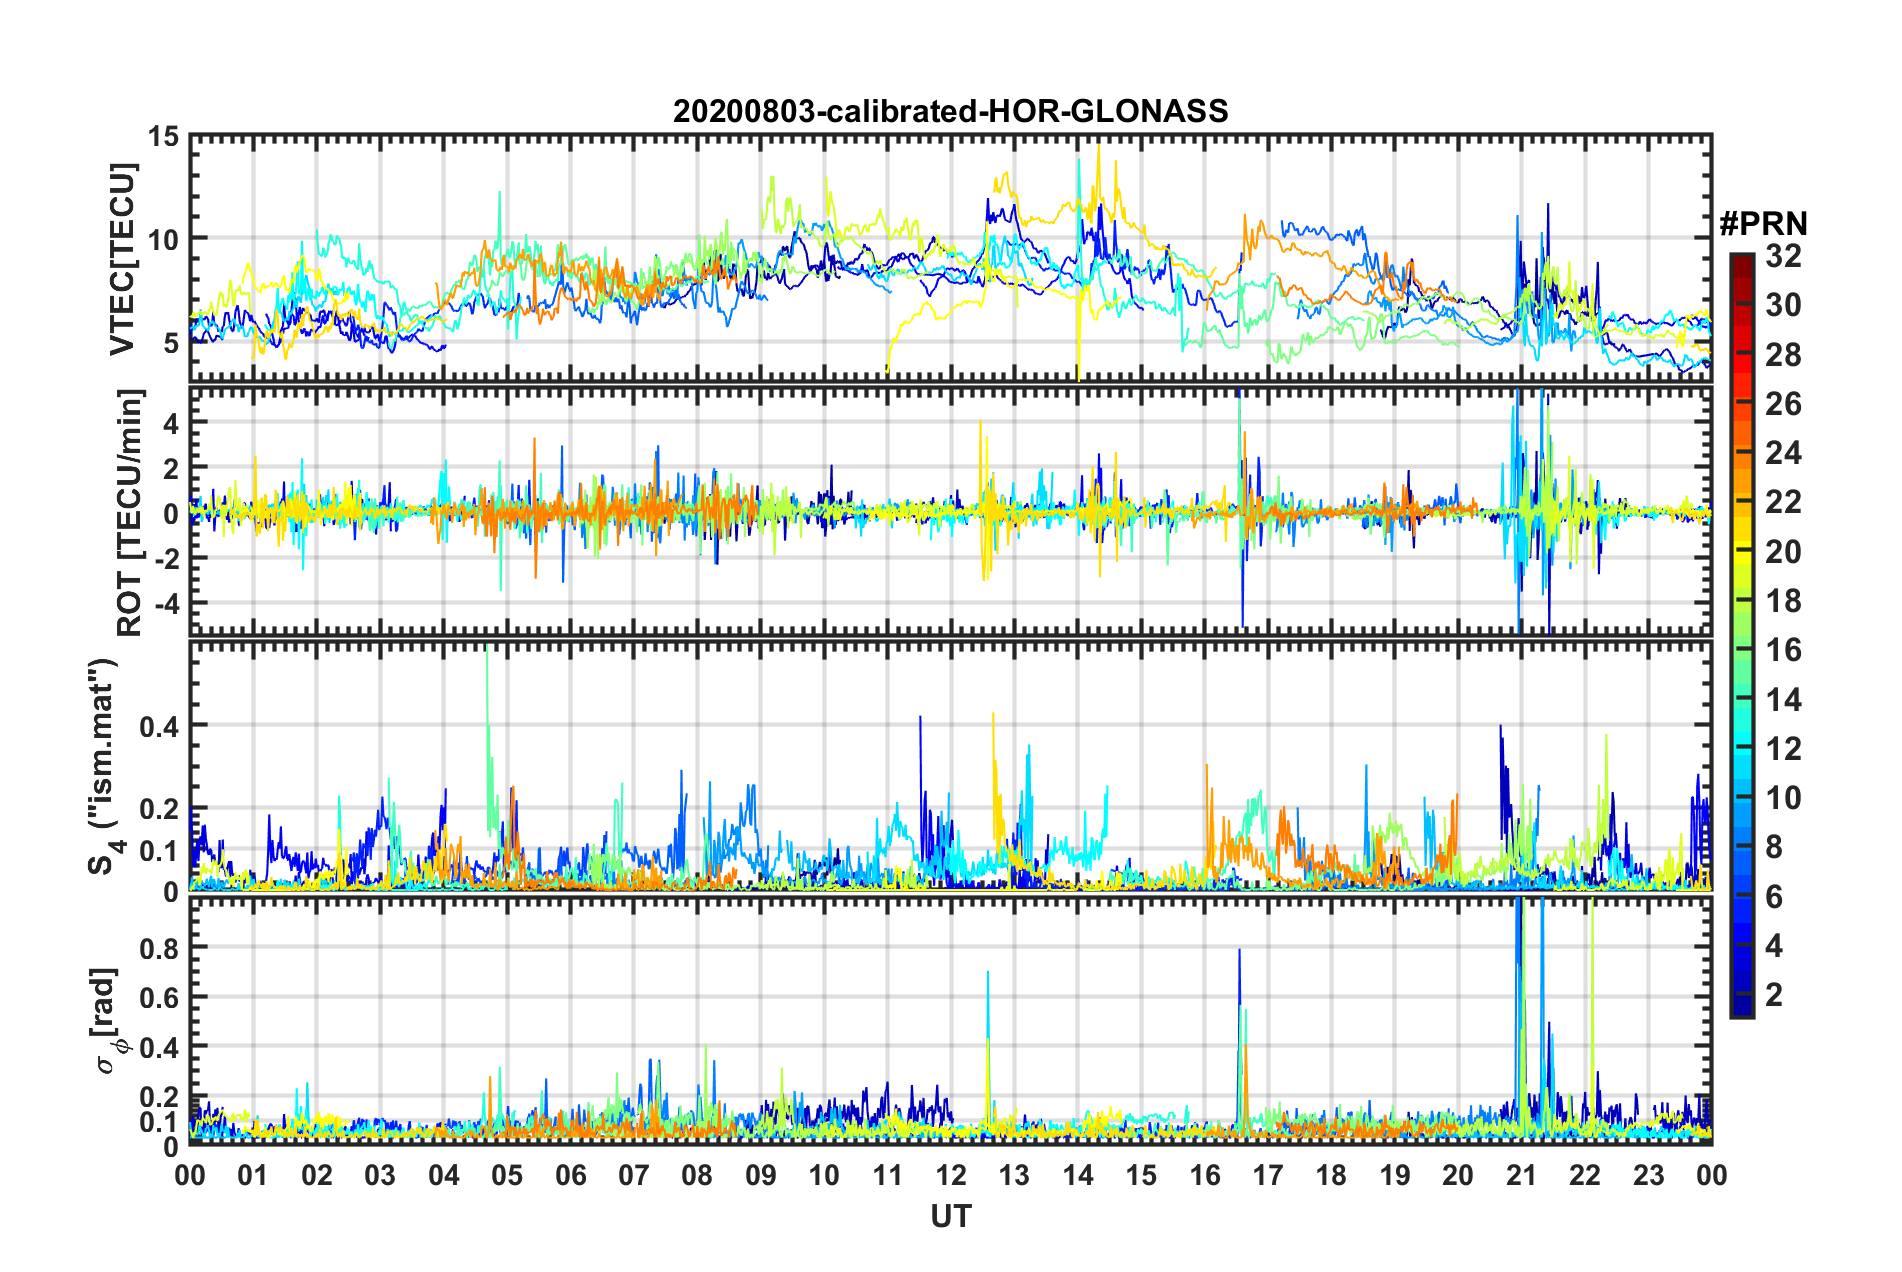Click colorbar tick label '18'

pos(1783,601)
